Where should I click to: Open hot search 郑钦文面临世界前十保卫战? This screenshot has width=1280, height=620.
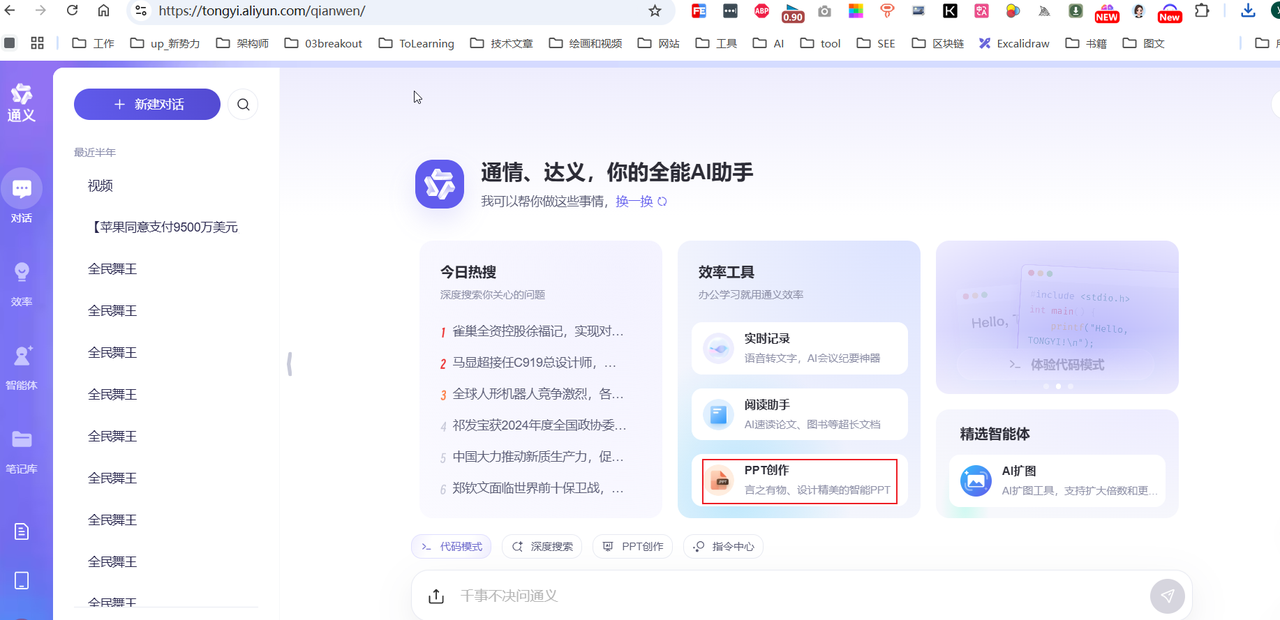click(532, 489)
